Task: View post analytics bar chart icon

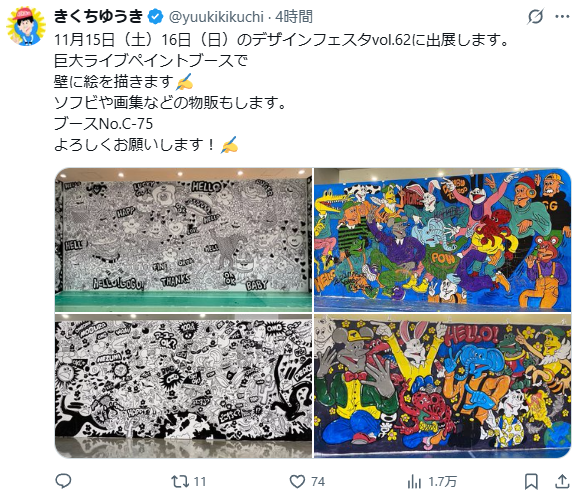Action: point(414,482)
